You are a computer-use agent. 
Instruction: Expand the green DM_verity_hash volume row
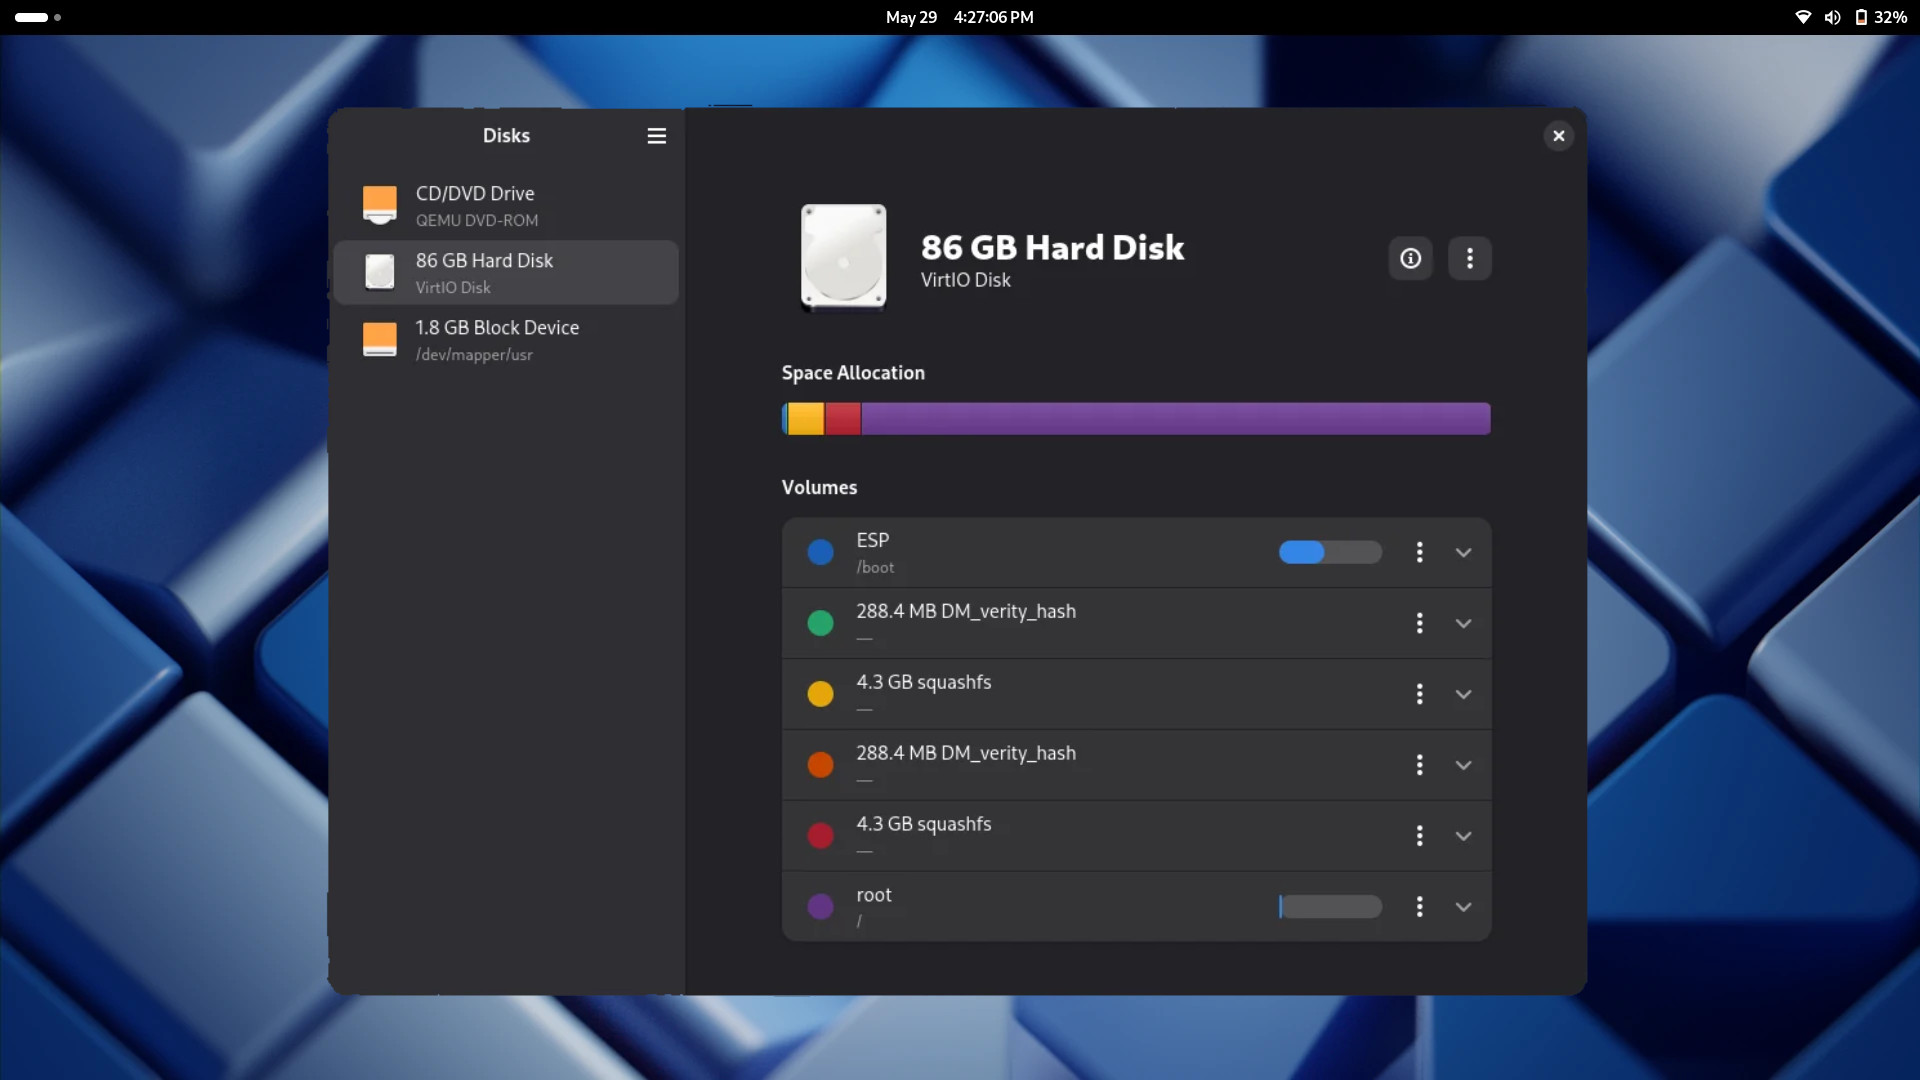click(1463, 624)
